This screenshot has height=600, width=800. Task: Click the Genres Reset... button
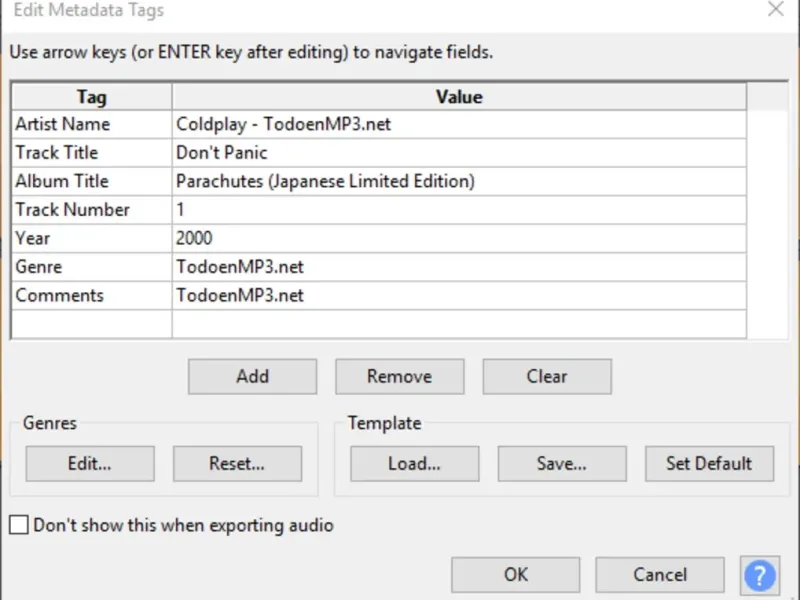[237, 464]
